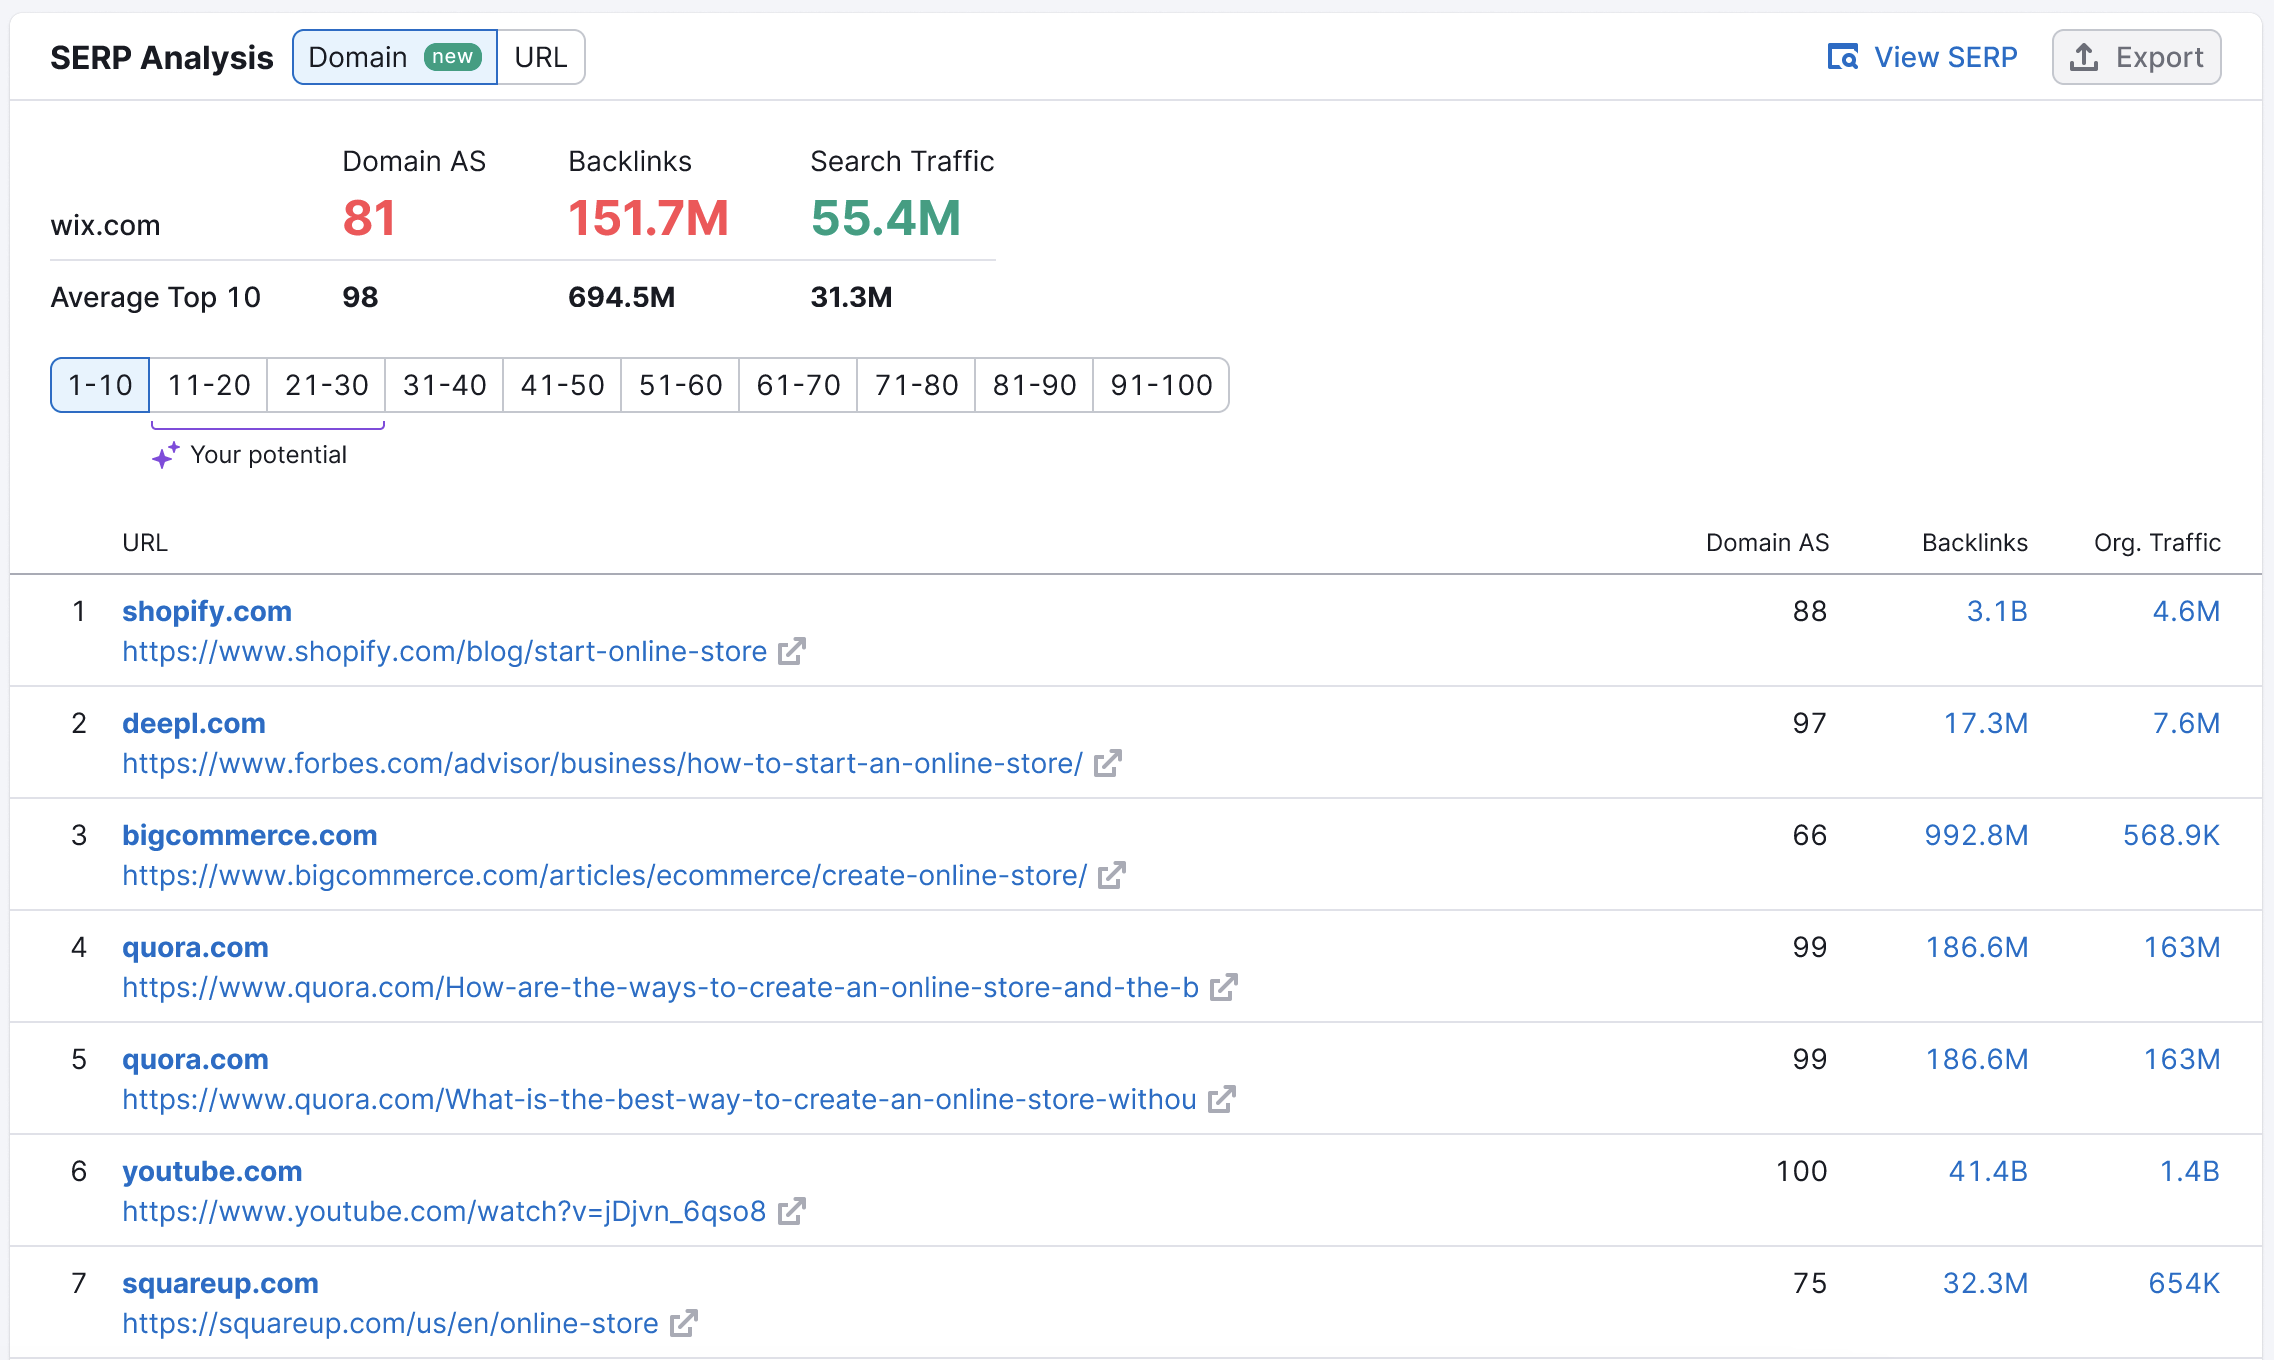Click the Export upload arrow icon
This screenshot has width=2274, height=1360.
pyautogui.click(x=2084, y=57)
